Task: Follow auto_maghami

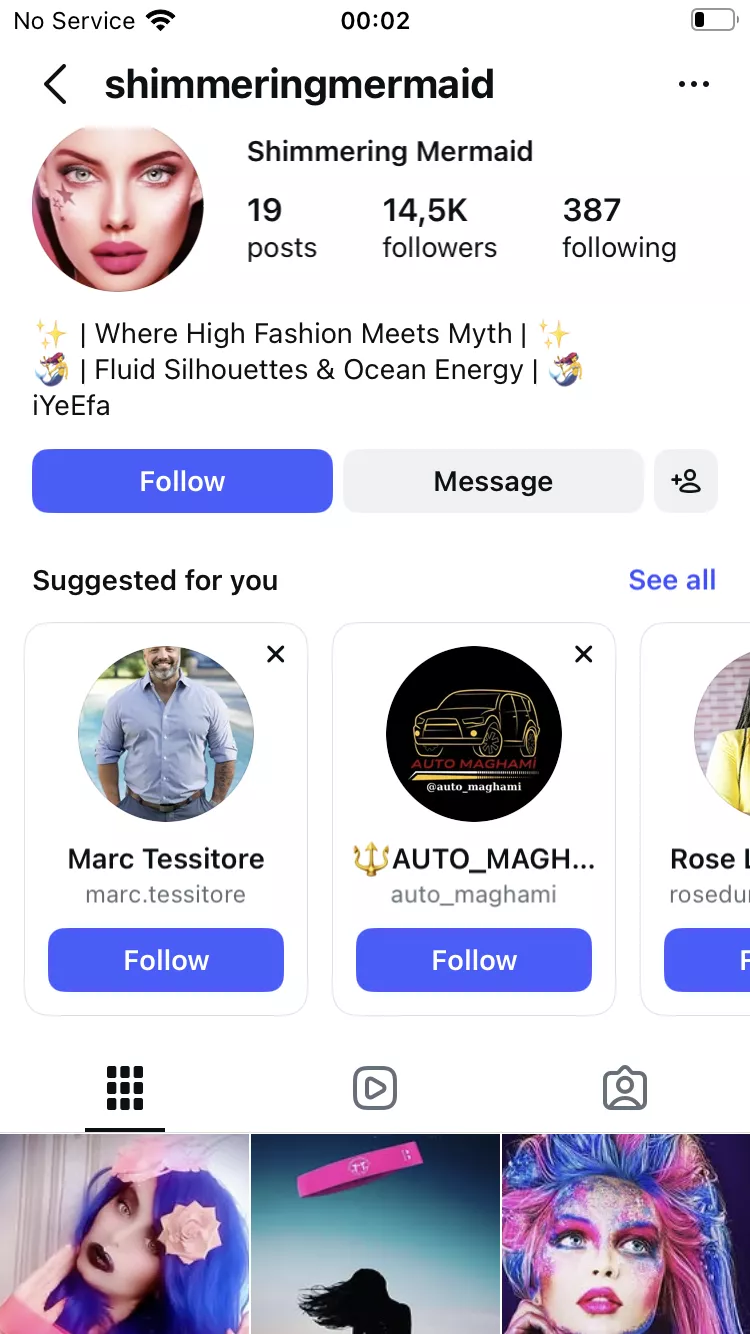Action: [474, 960]
